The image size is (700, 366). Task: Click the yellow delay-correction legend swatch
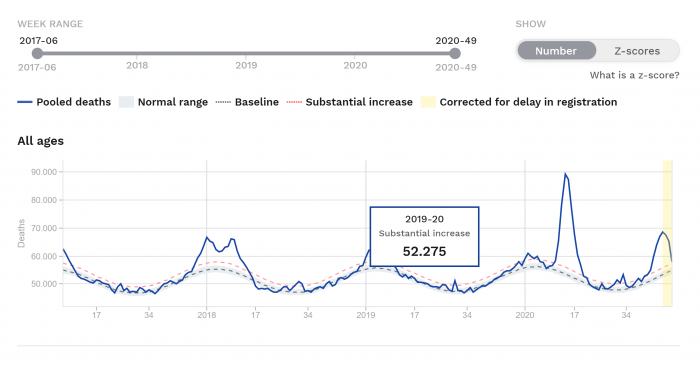(428, 102)
